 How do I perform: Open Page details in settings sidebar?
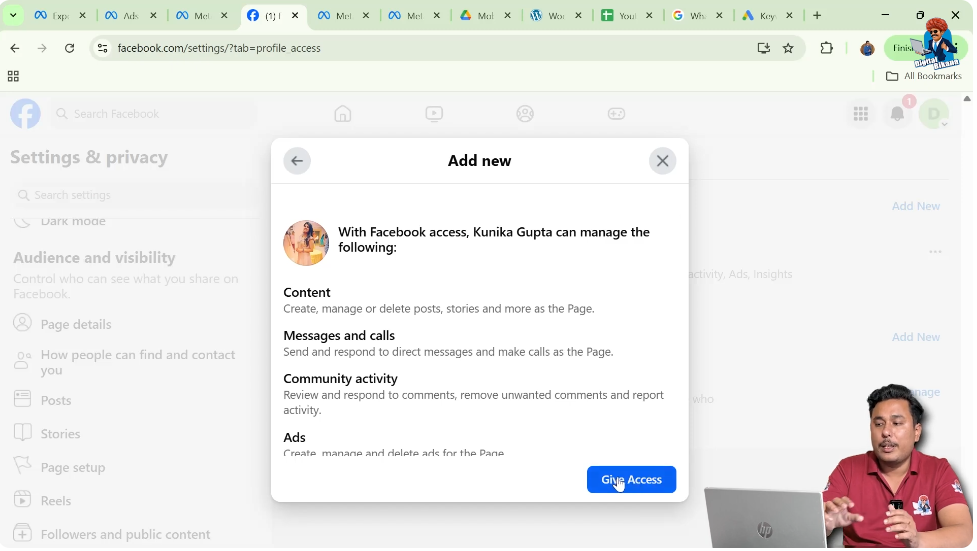coord(76,325)
